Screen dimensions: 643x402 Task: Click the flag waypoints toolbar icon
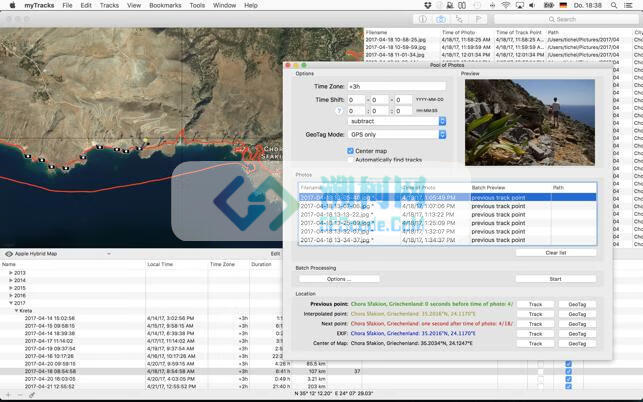coord(478,19)
